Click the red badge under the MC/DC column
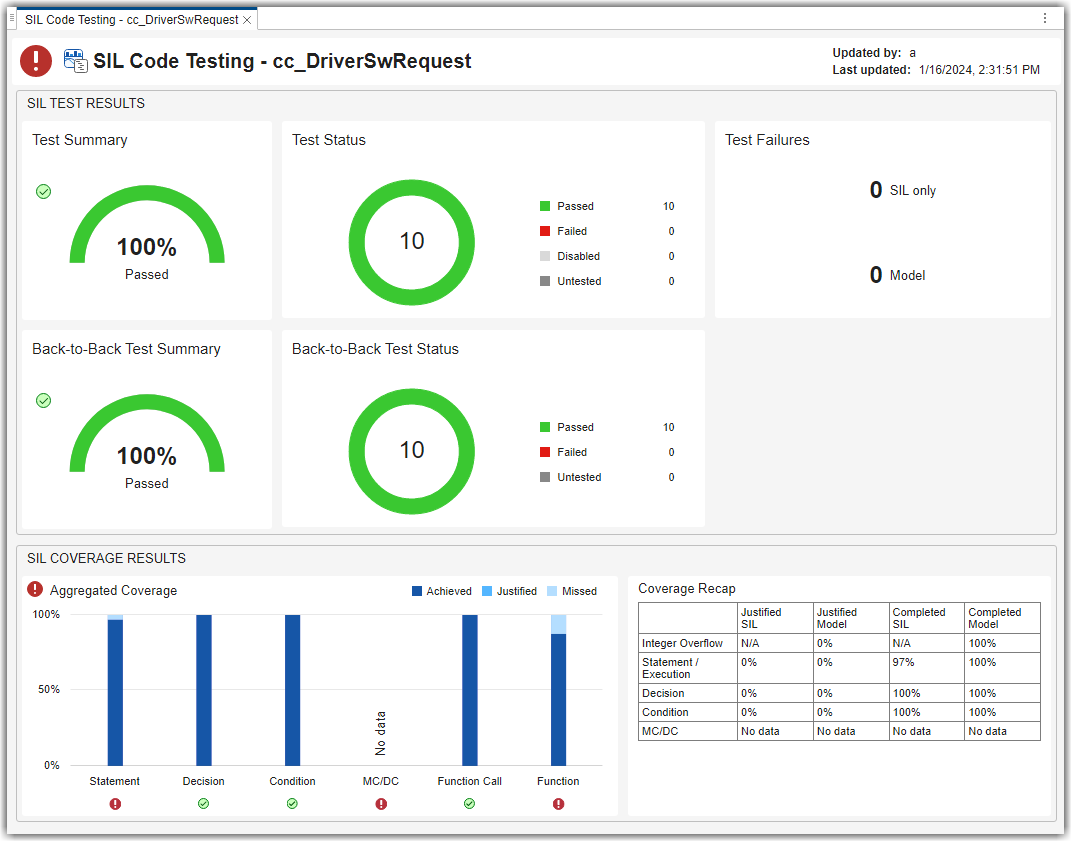 pos(380,803)
